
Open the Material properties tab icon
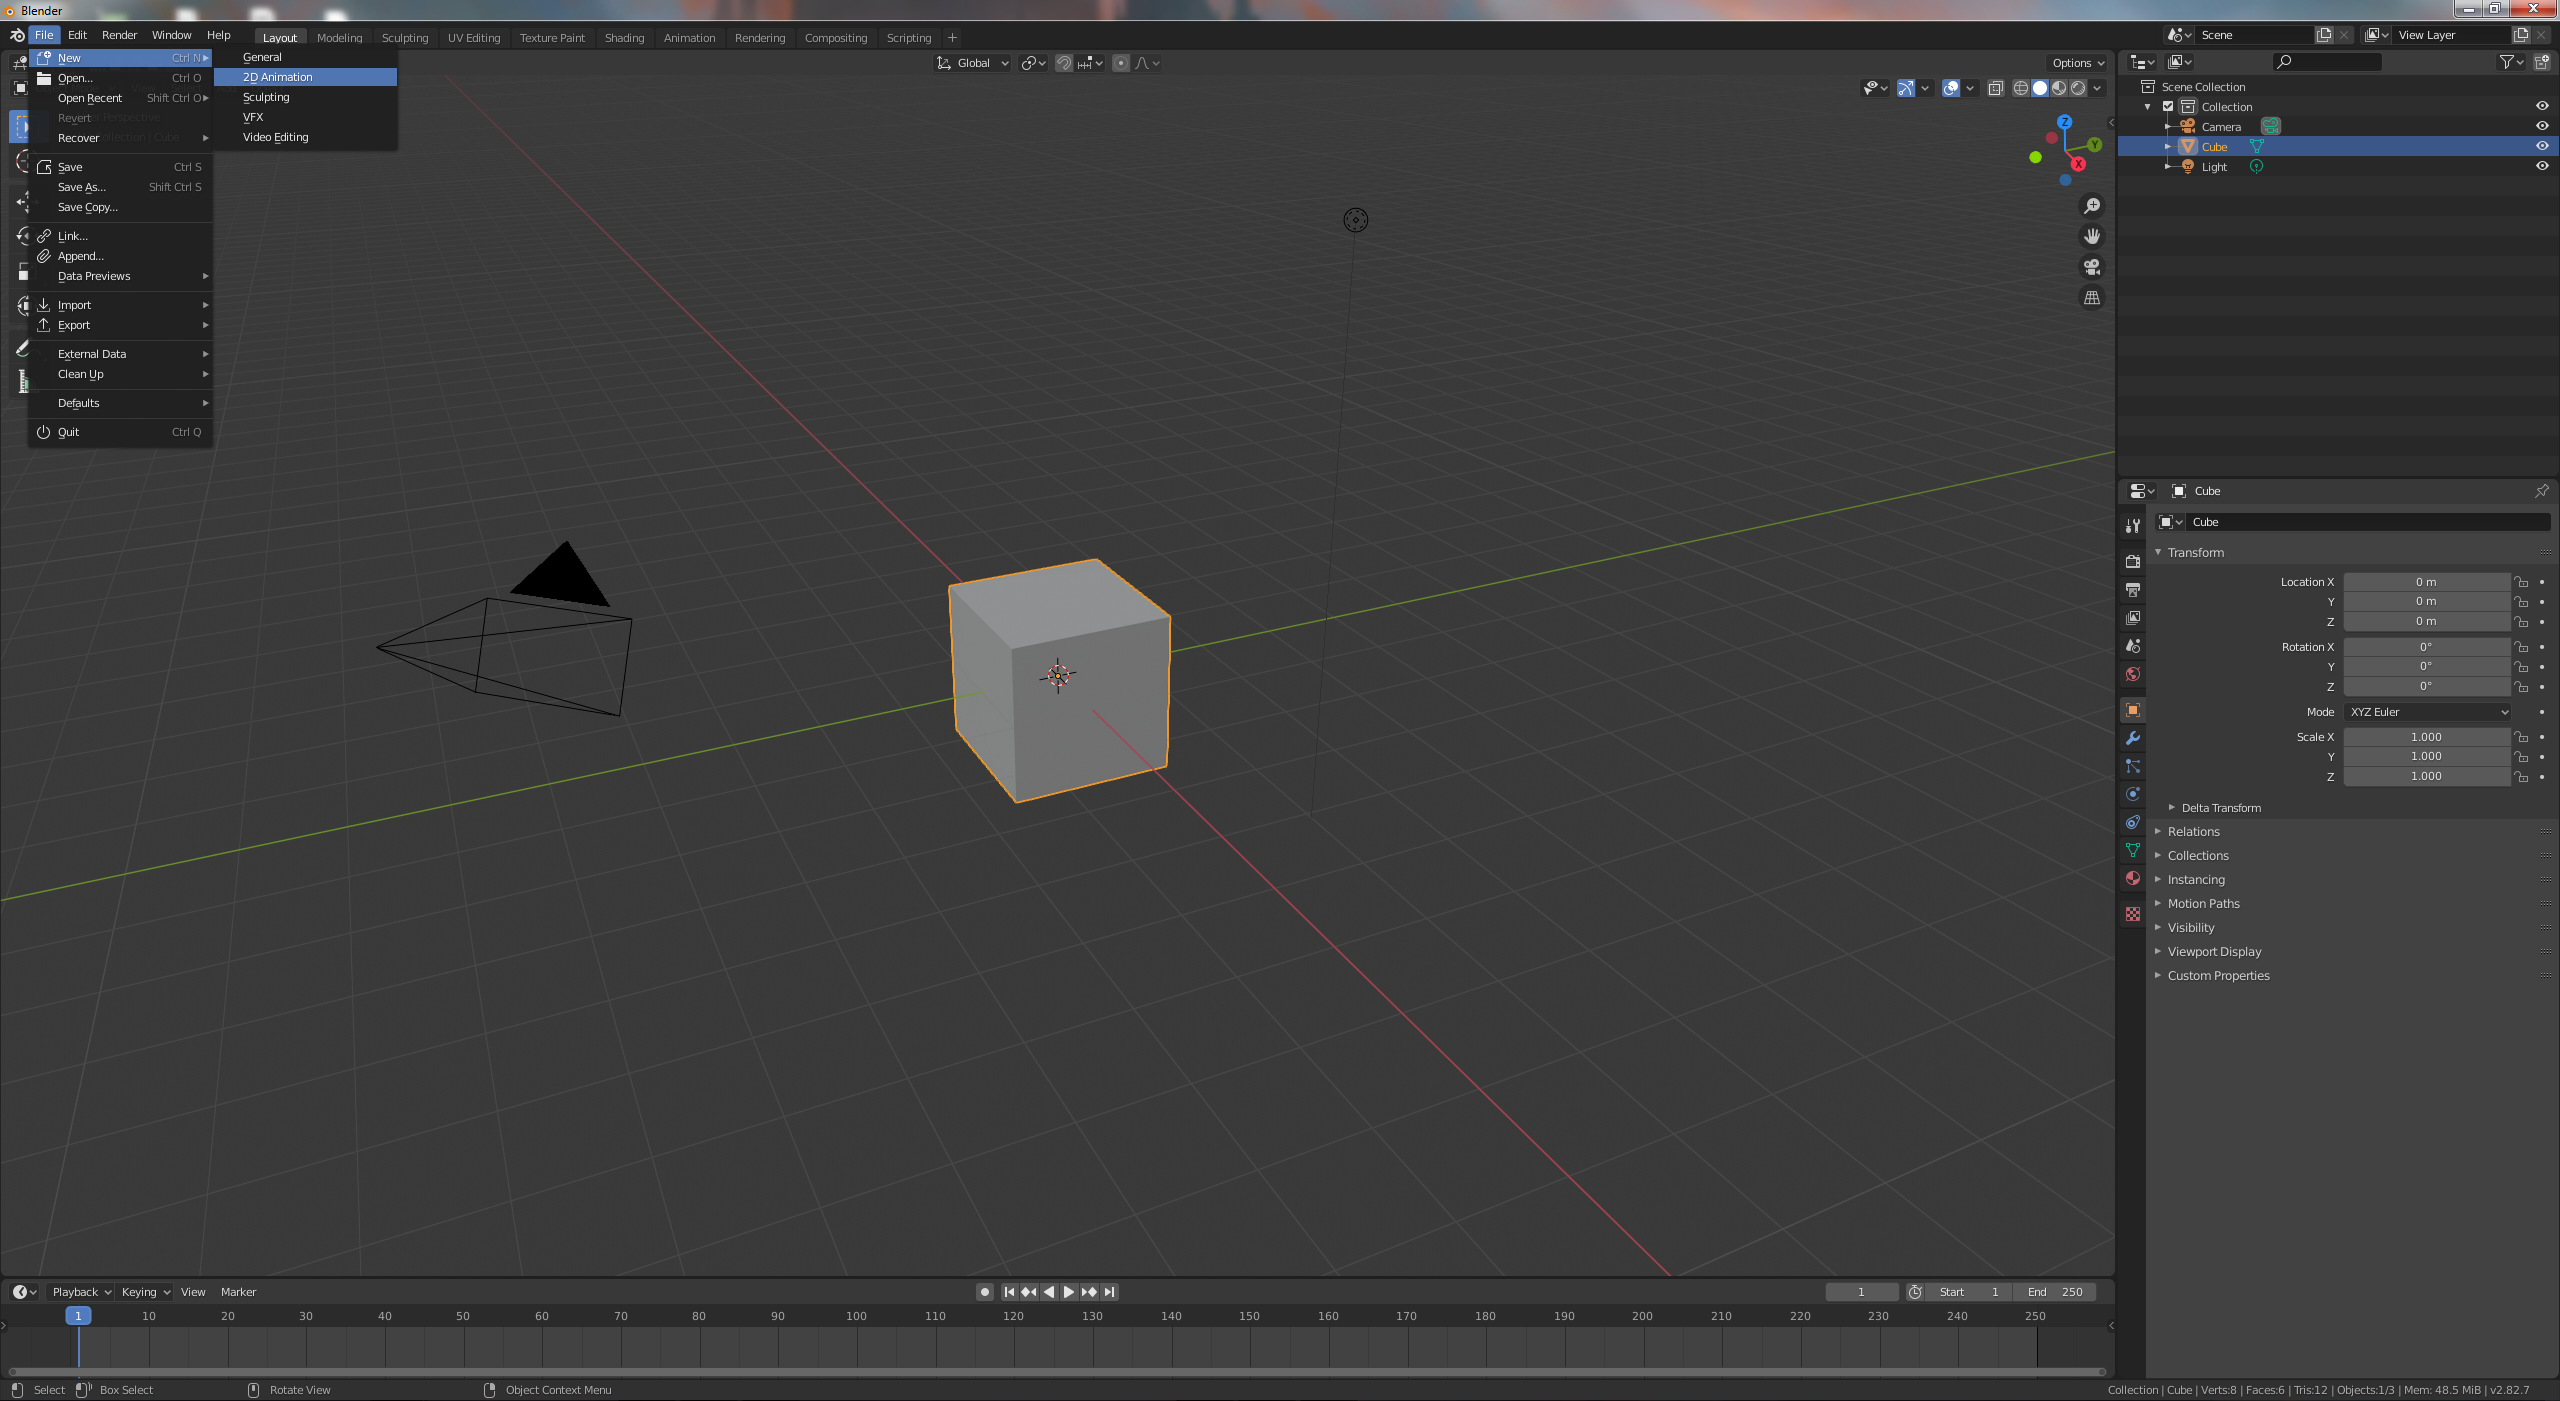pyautogui.click(x=2133, y=878)
